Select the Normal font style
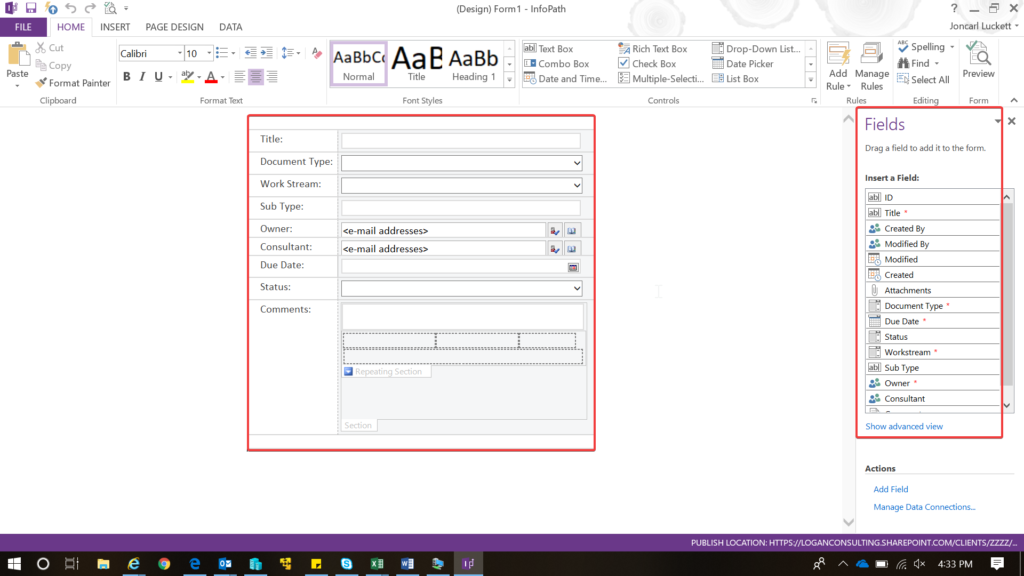This screenshot has width=1024, height=576. click(359, 64)
